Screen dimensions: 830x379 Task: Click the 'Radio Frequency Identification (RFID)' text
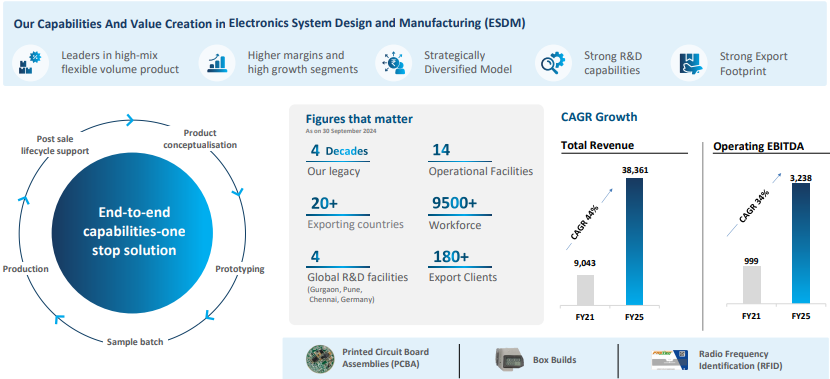click(x=741, y=359)
